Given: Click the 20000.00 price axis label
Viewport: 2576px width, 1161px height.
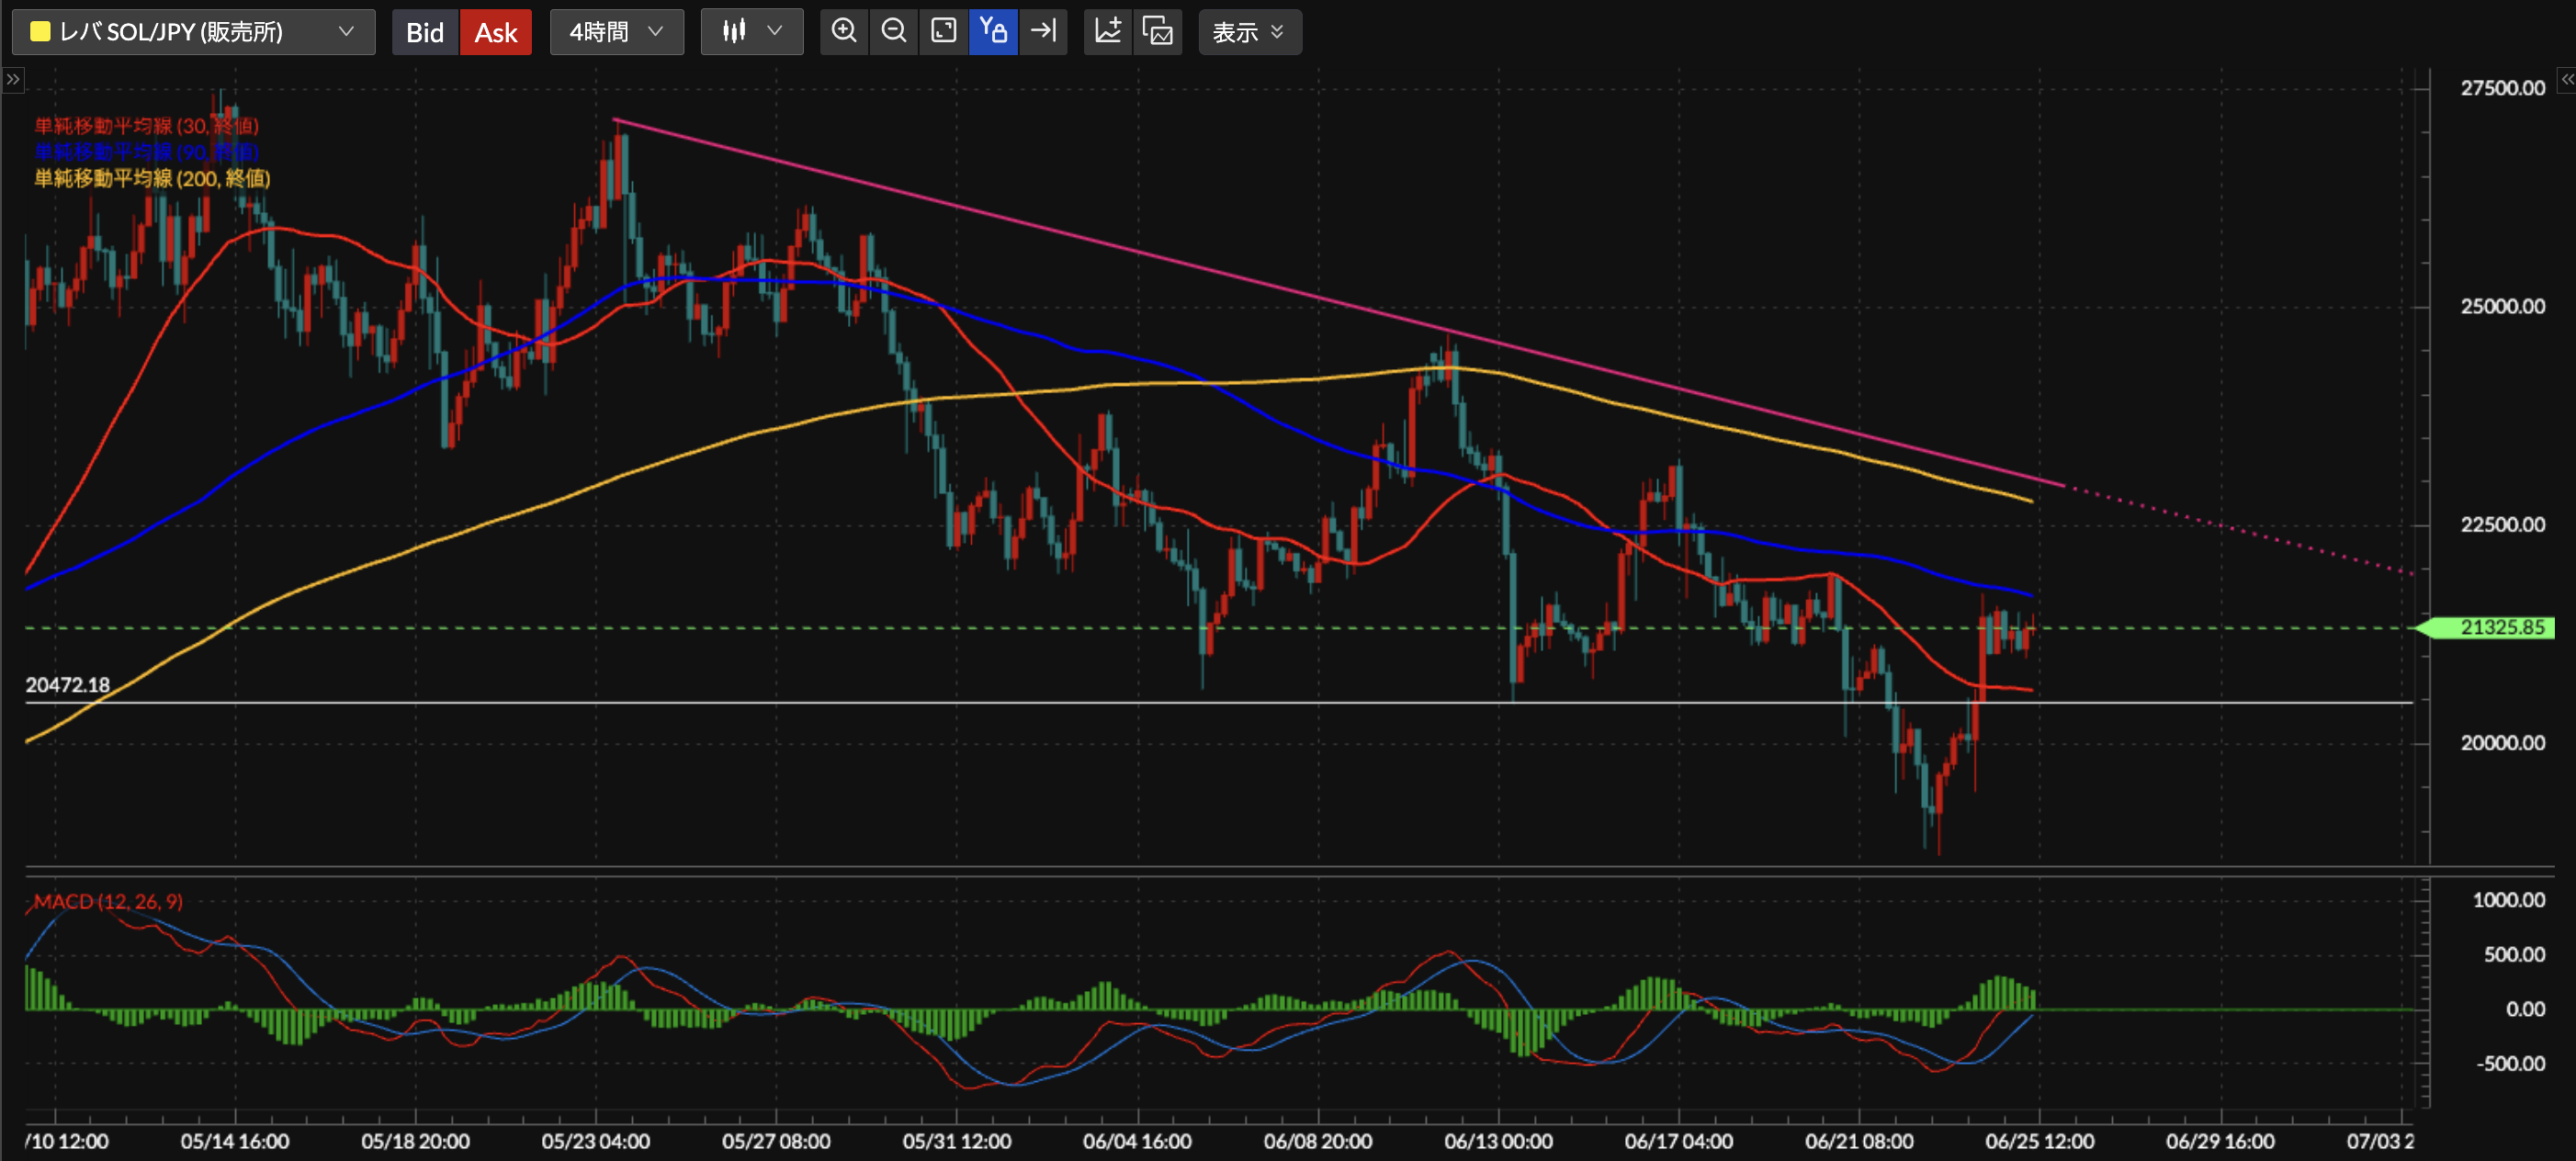Looking at the screenshot, I should point(2502,742).
